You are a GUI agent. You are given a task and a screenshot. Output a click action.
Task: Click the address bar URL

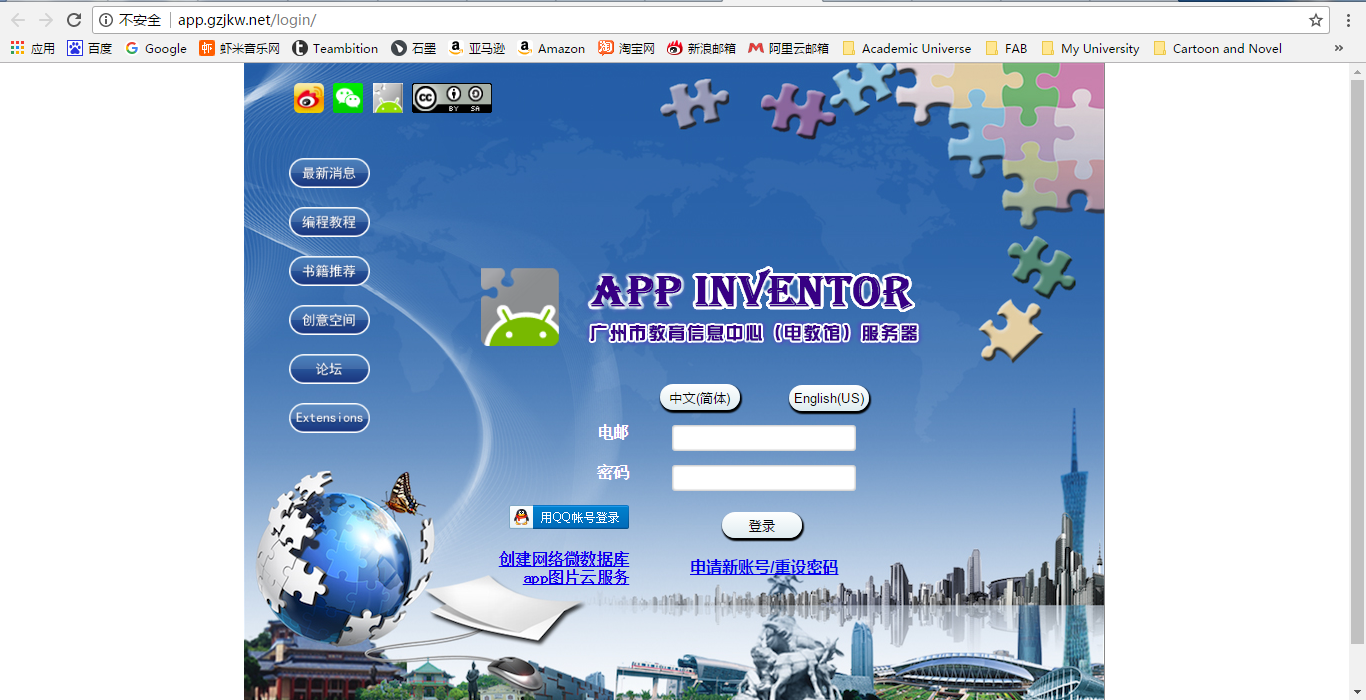pos(247,20)
